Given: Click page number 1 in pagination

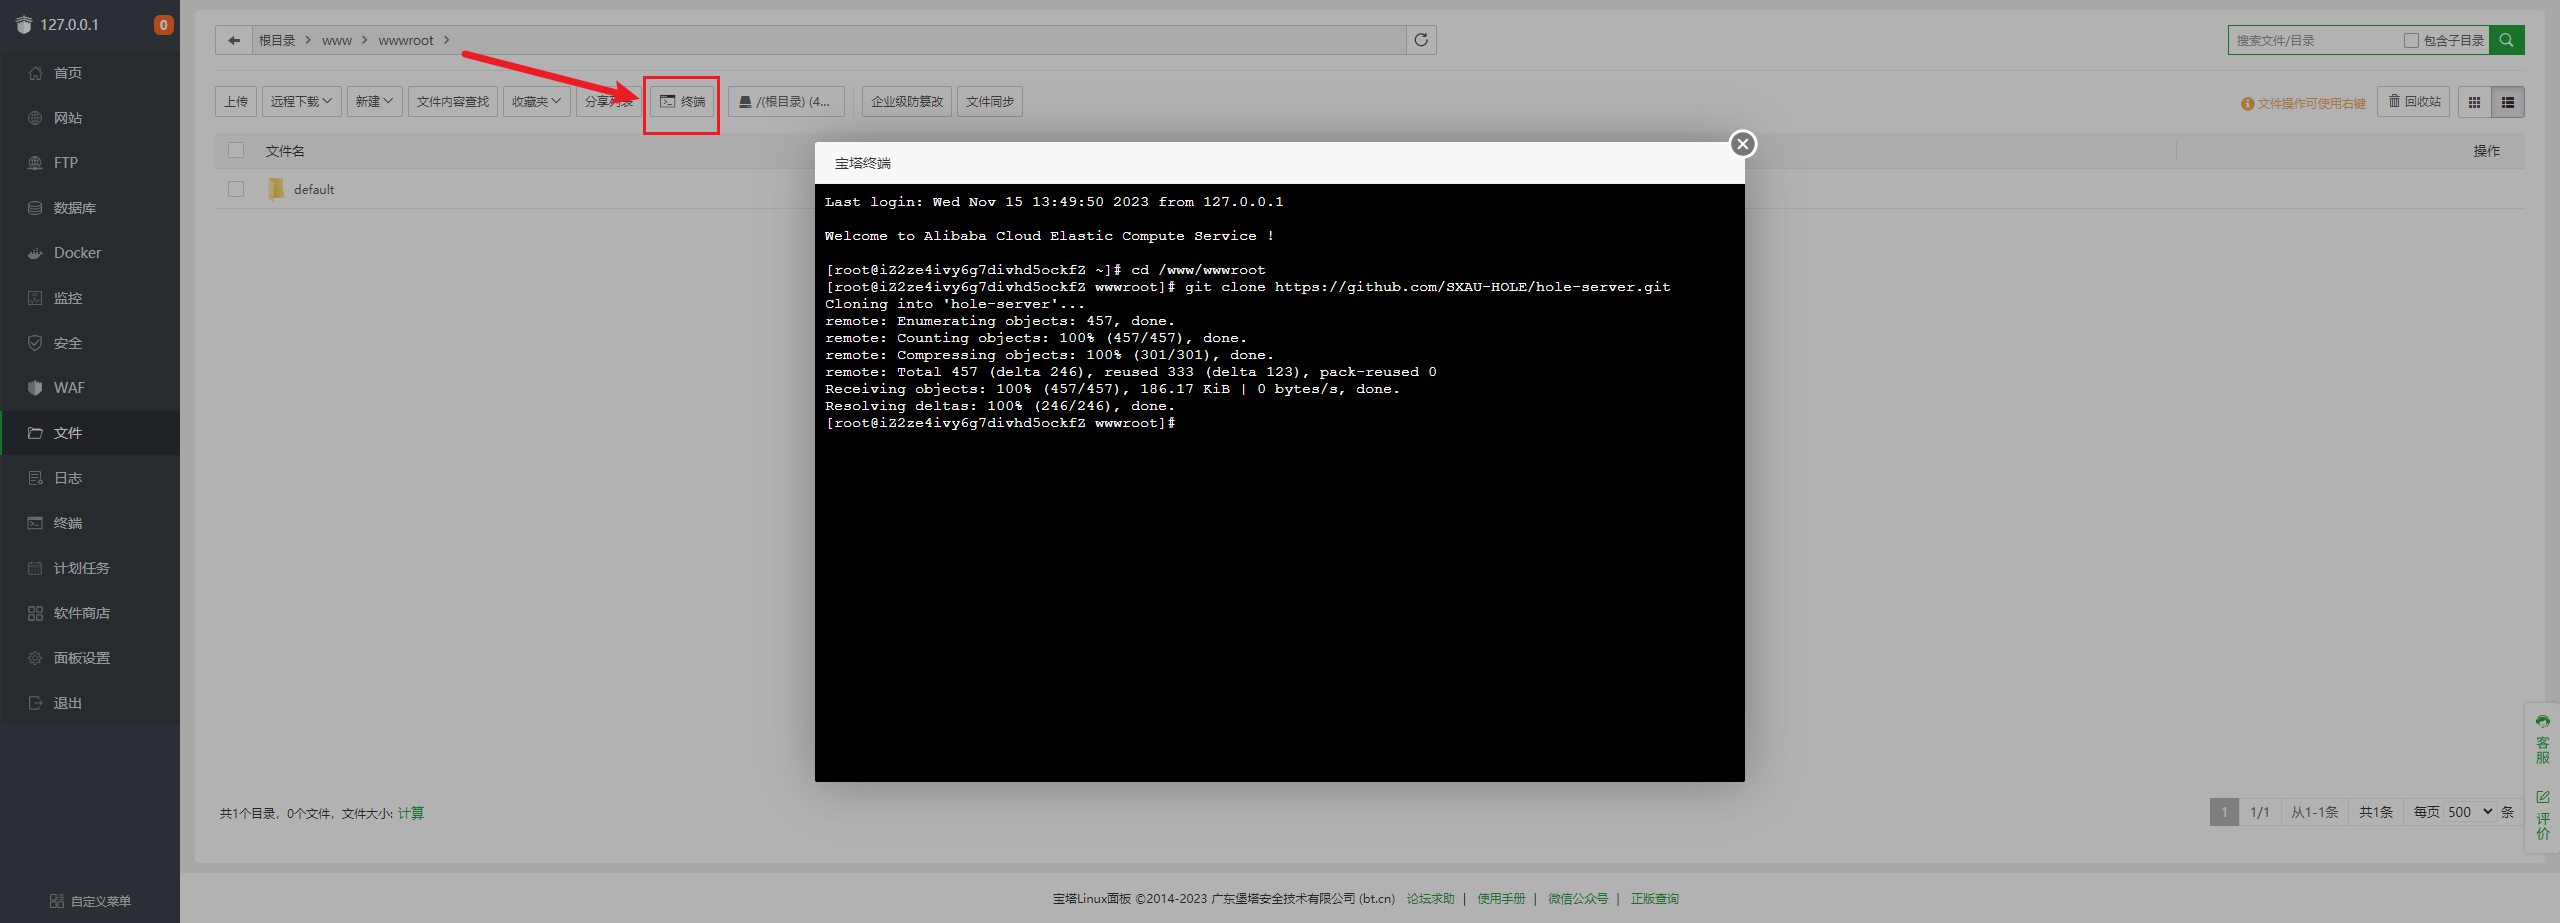Looking at the screenshot, I should coord(2224,812).
